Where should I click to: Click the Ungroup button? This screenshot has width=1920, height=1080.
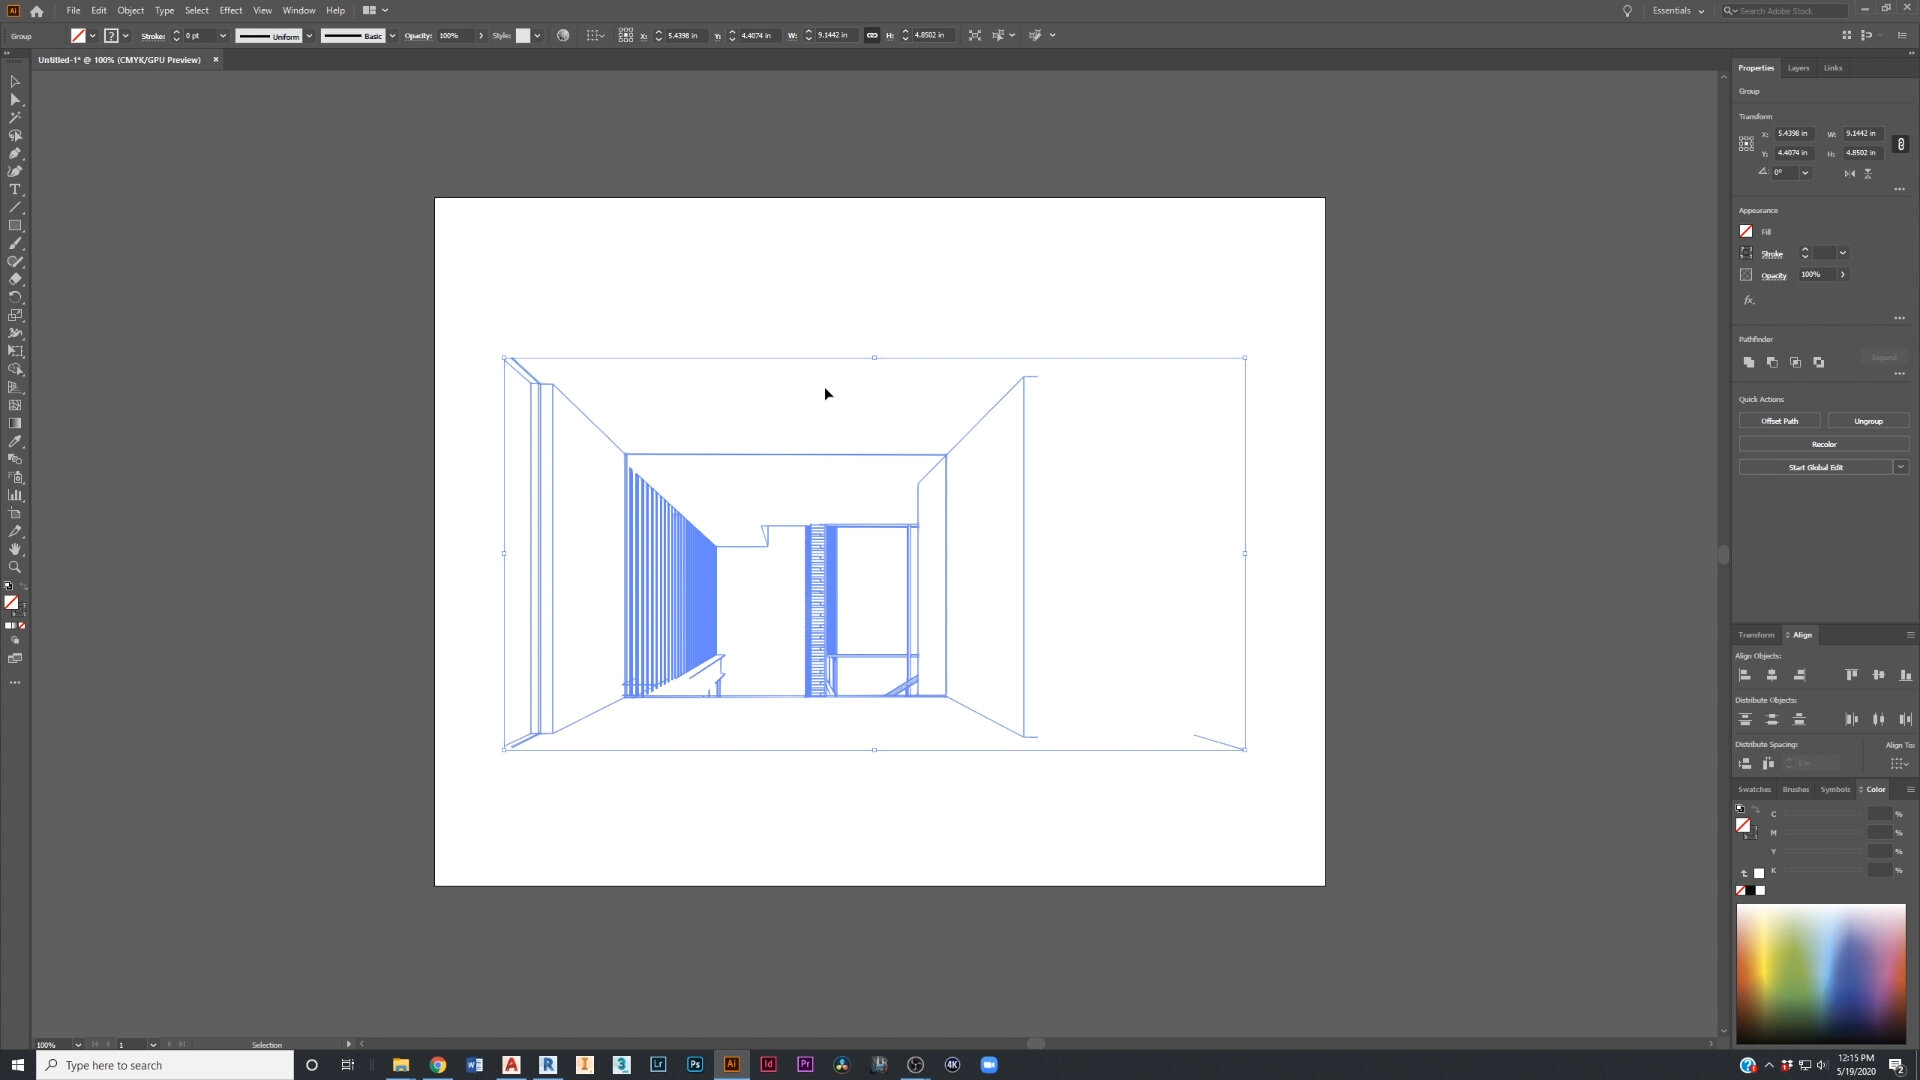click(1868, 420)
